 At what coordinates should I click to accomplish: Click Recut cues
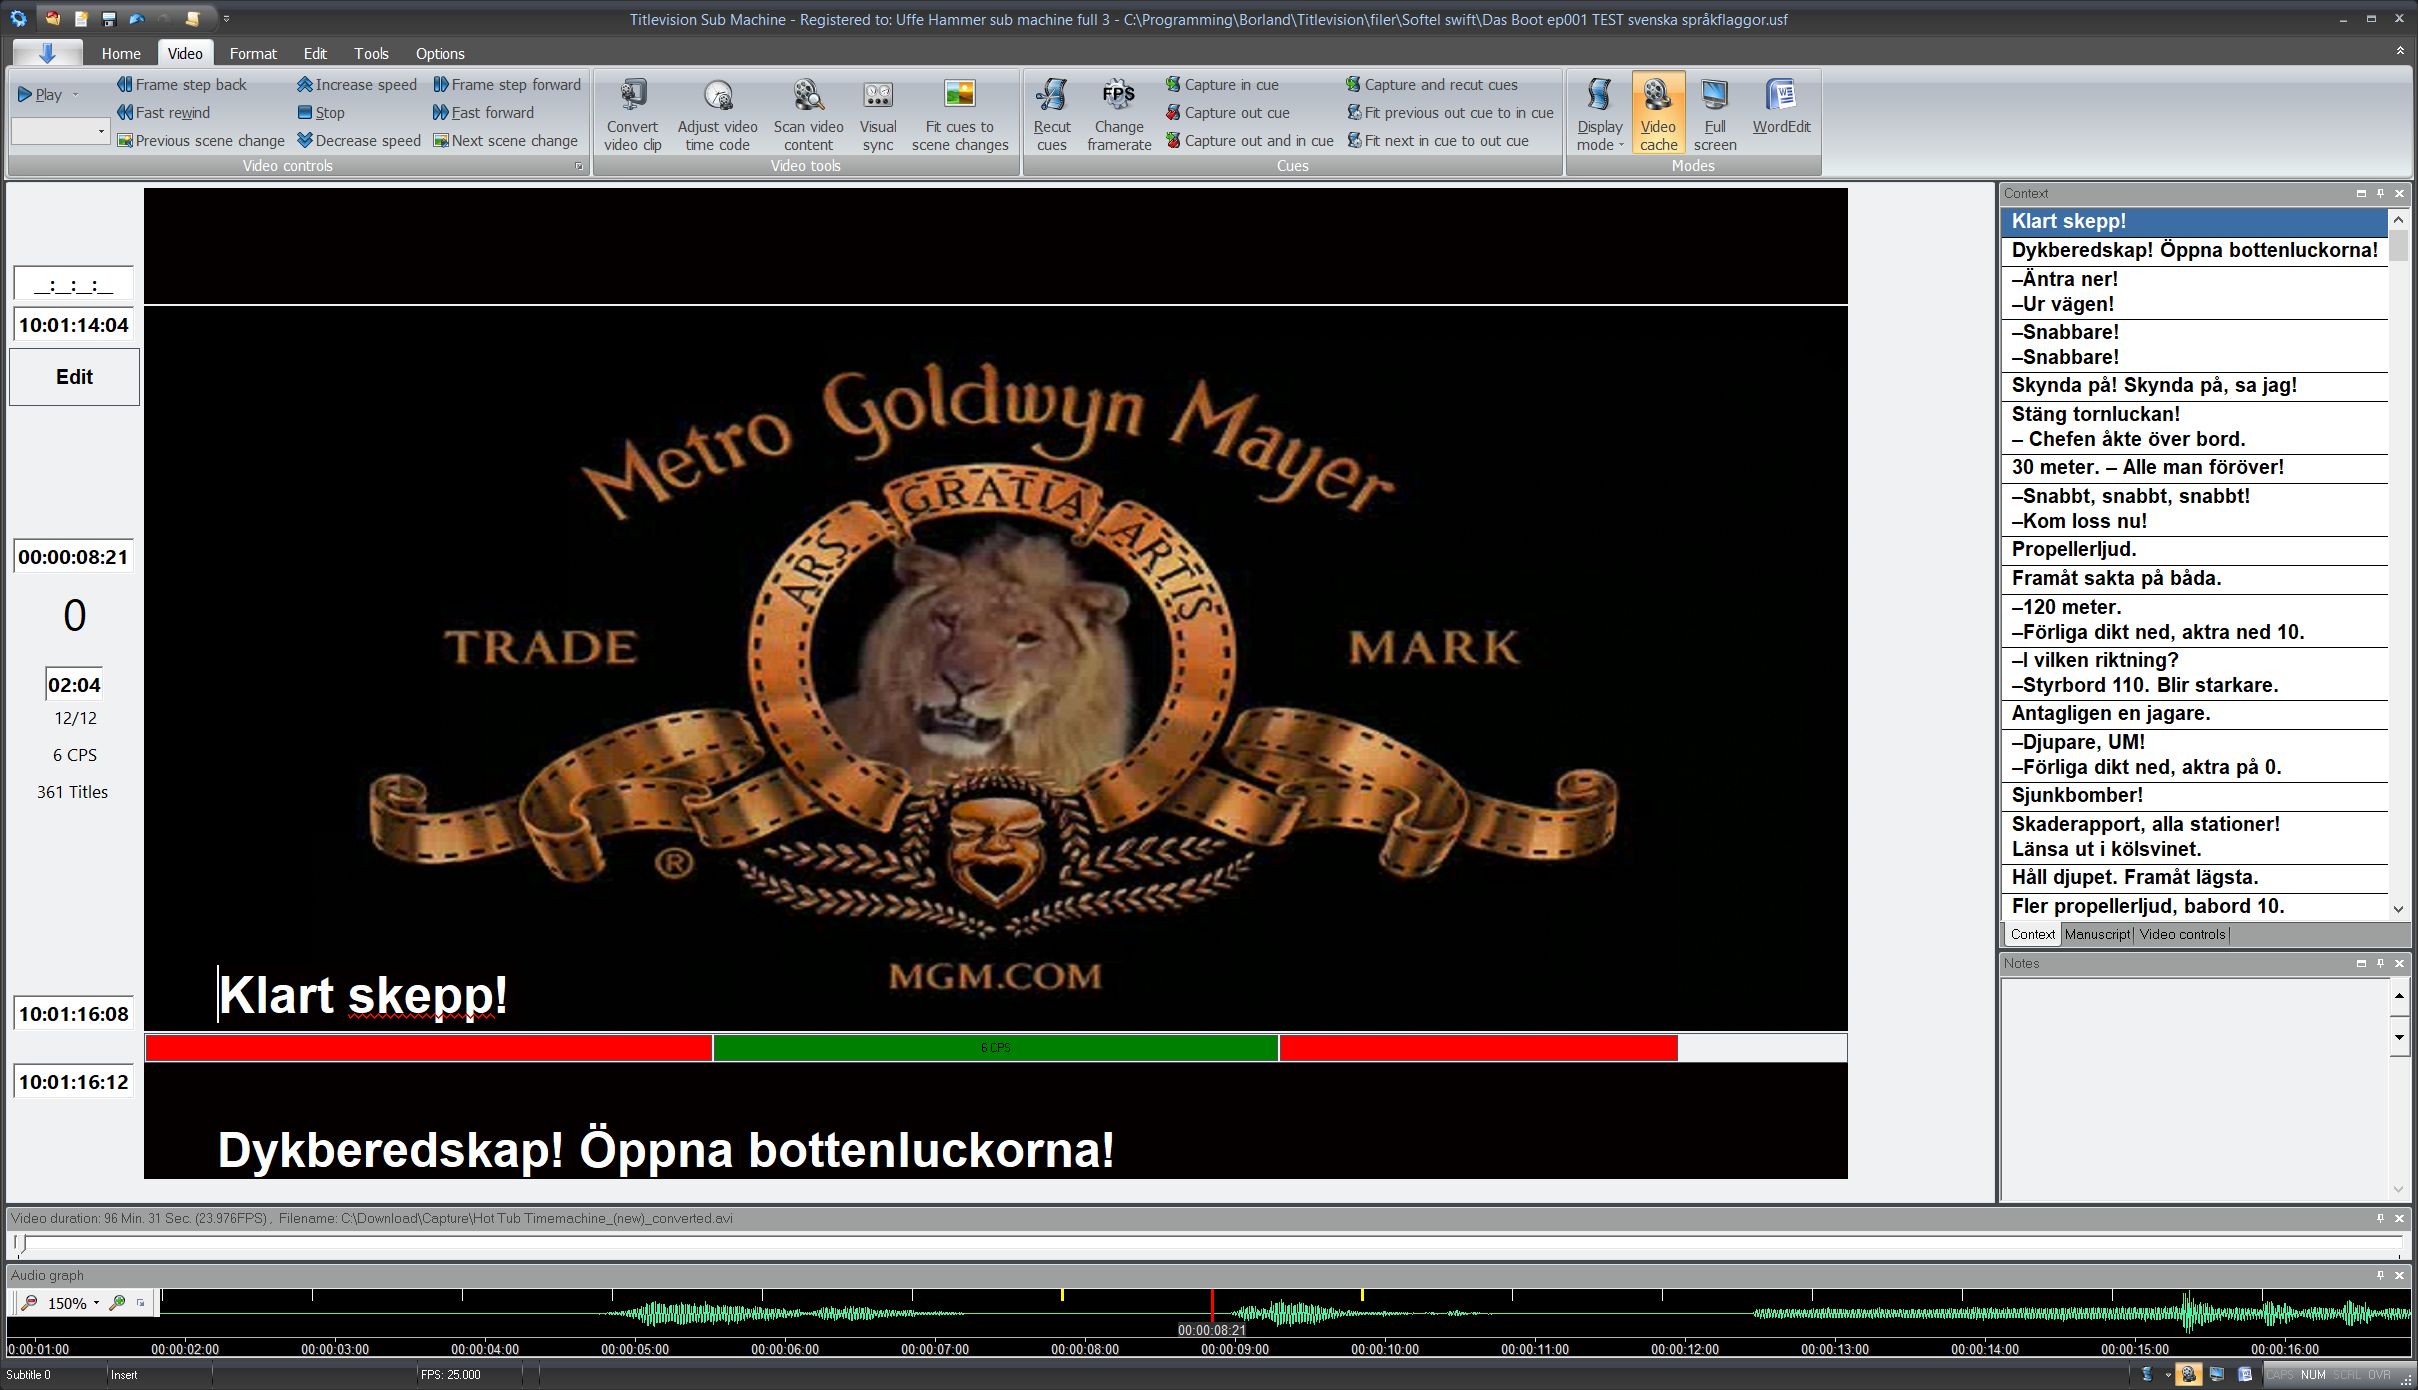[1052, 115]
